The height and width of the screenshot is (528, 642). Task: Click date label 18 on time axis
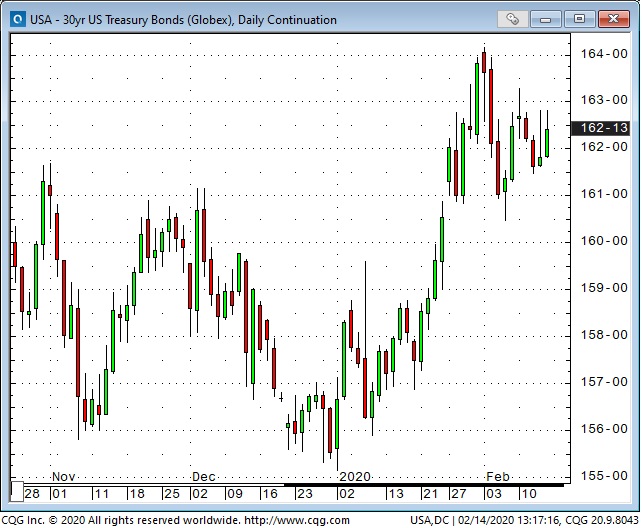pos(137,494)
